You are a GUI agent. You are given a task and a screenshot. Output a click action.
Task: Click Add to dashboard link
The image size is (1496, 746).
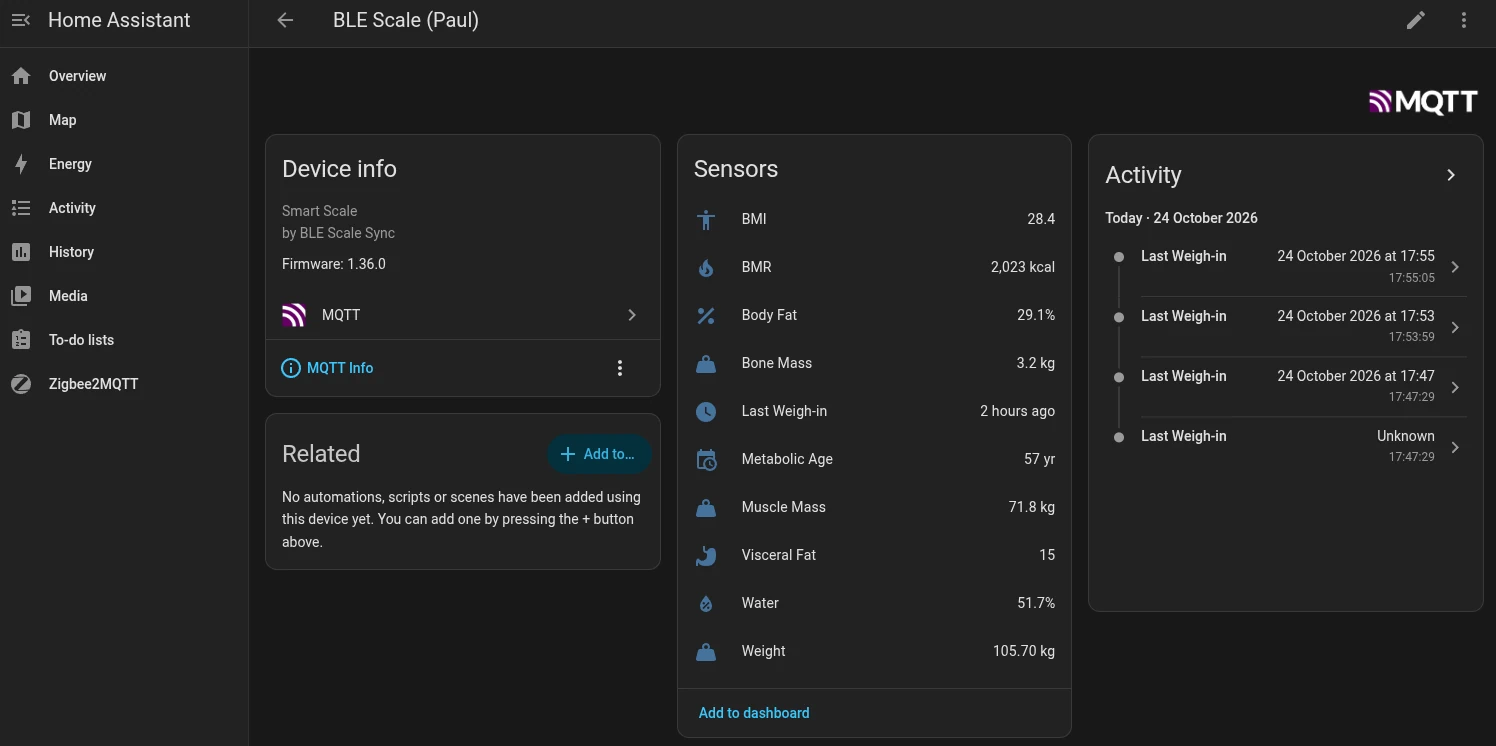[x=754, y=713]
